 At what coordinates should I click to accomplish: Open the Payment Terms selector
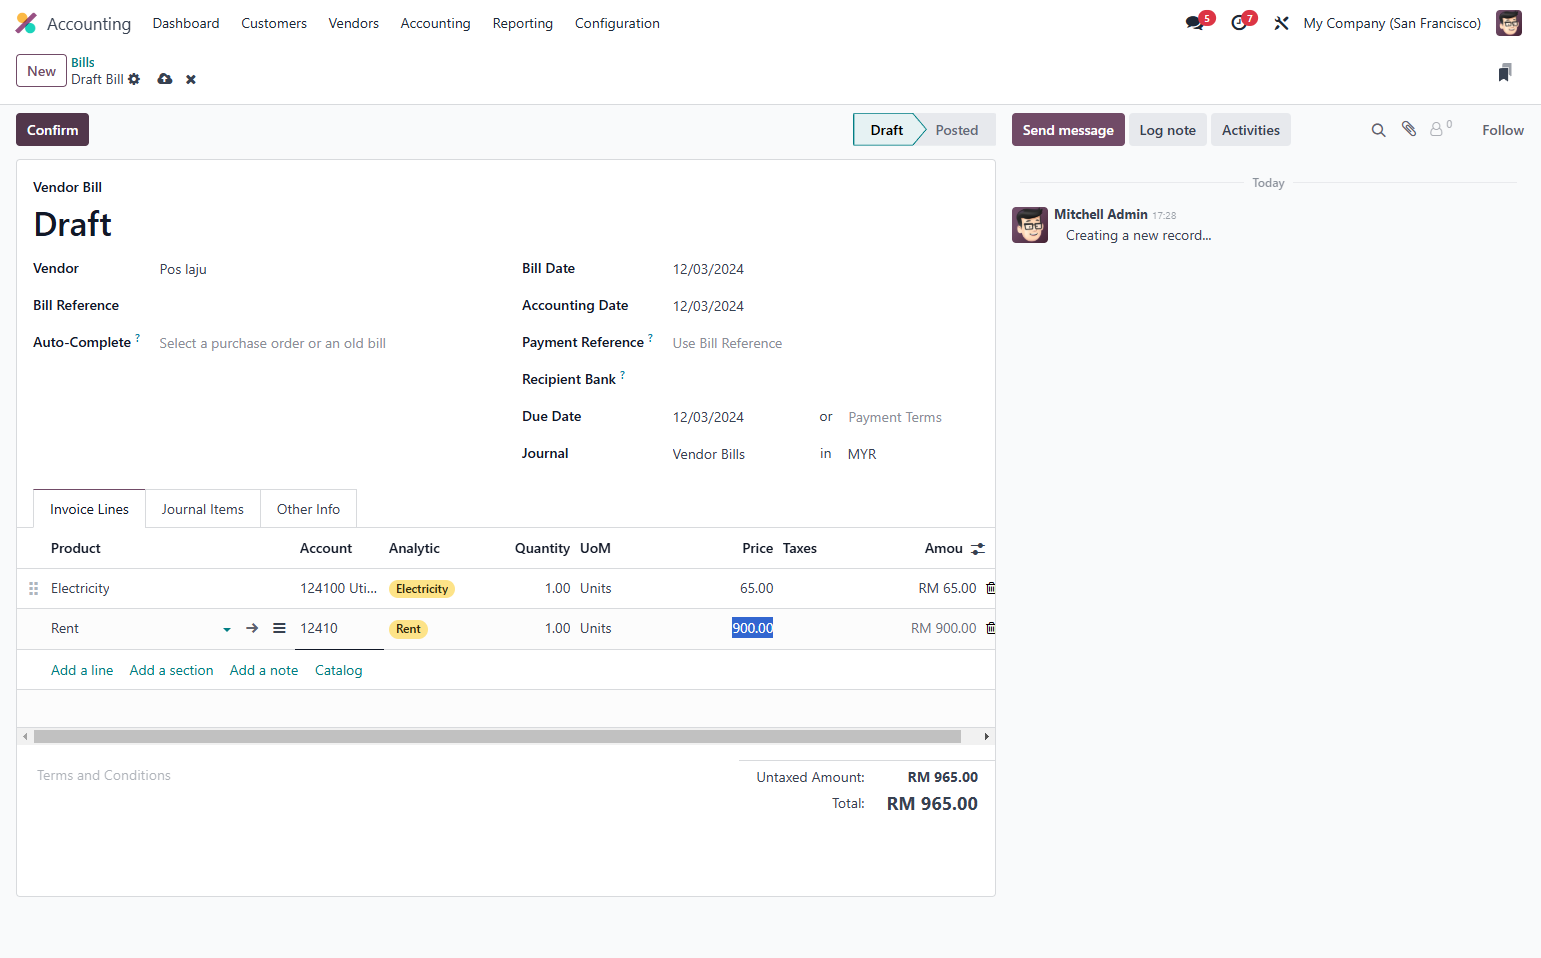point(910,417)
